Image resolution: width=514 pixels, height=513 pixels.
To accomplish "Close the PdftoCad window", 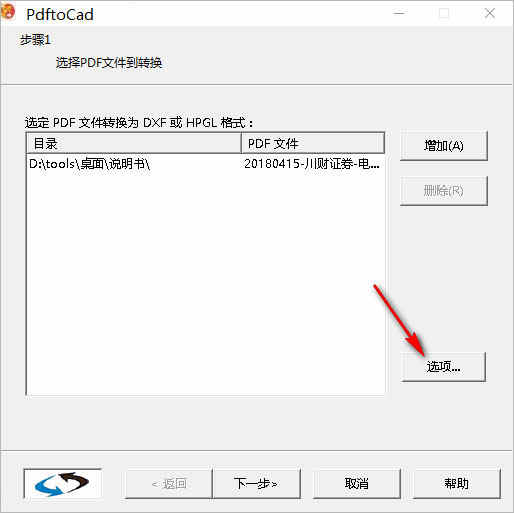I will tap(490, 13).
